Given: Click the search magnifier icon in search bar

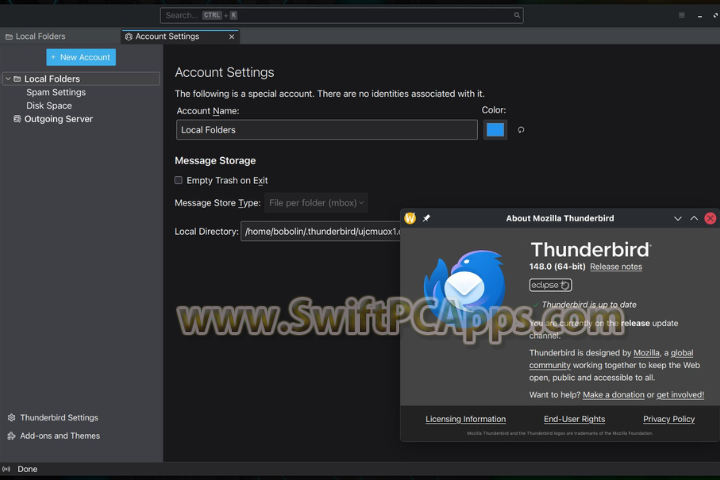Looking at the screenshot, I should pyautogui.click(x=517, y=15).
